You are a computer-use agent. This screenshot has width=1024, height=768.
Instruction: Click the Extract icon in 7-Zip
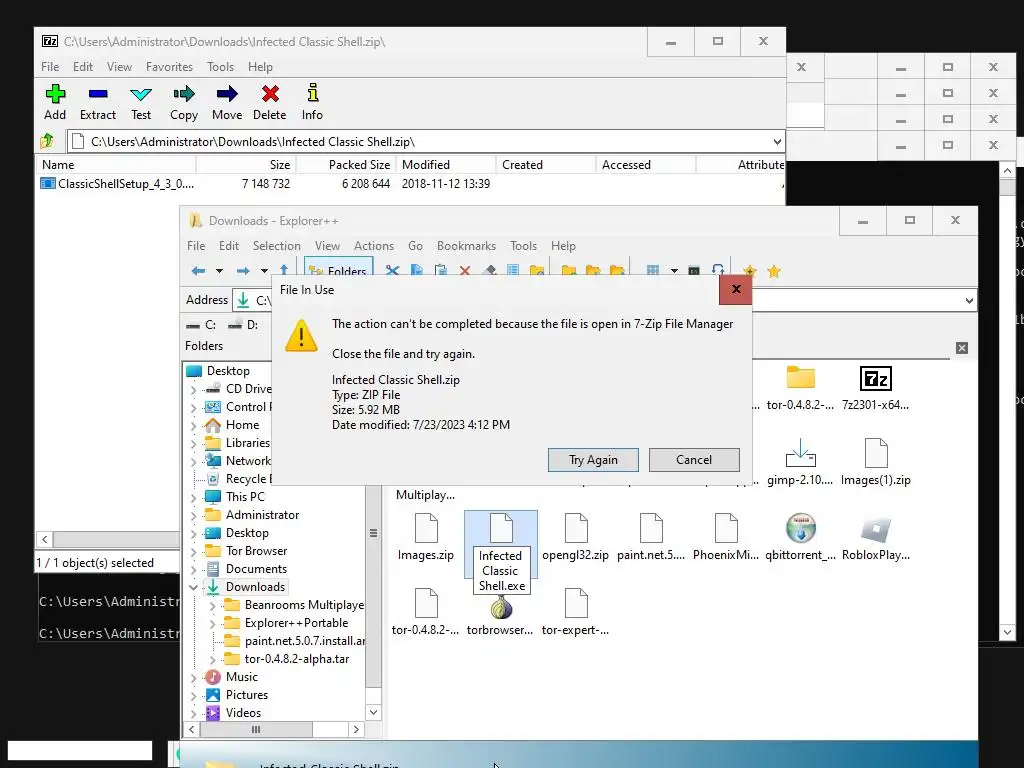coord(98,94)
